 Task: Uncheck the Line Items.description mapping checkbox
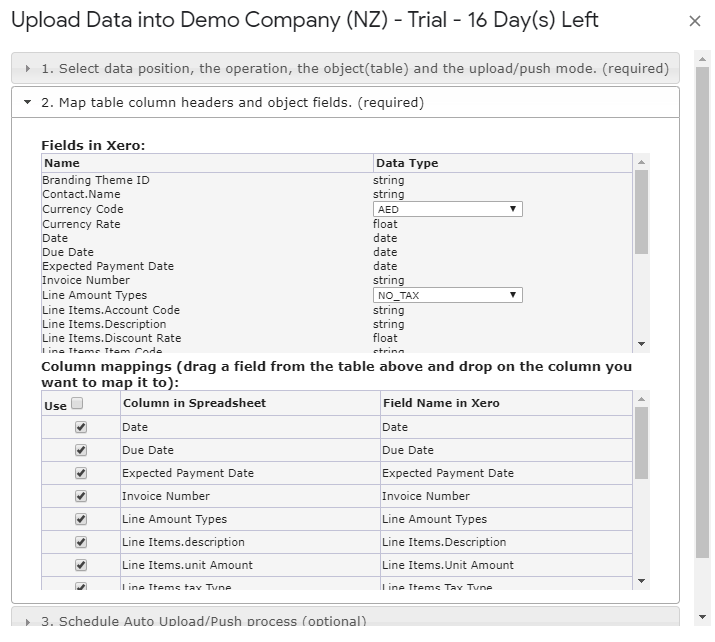click(81, 542)
